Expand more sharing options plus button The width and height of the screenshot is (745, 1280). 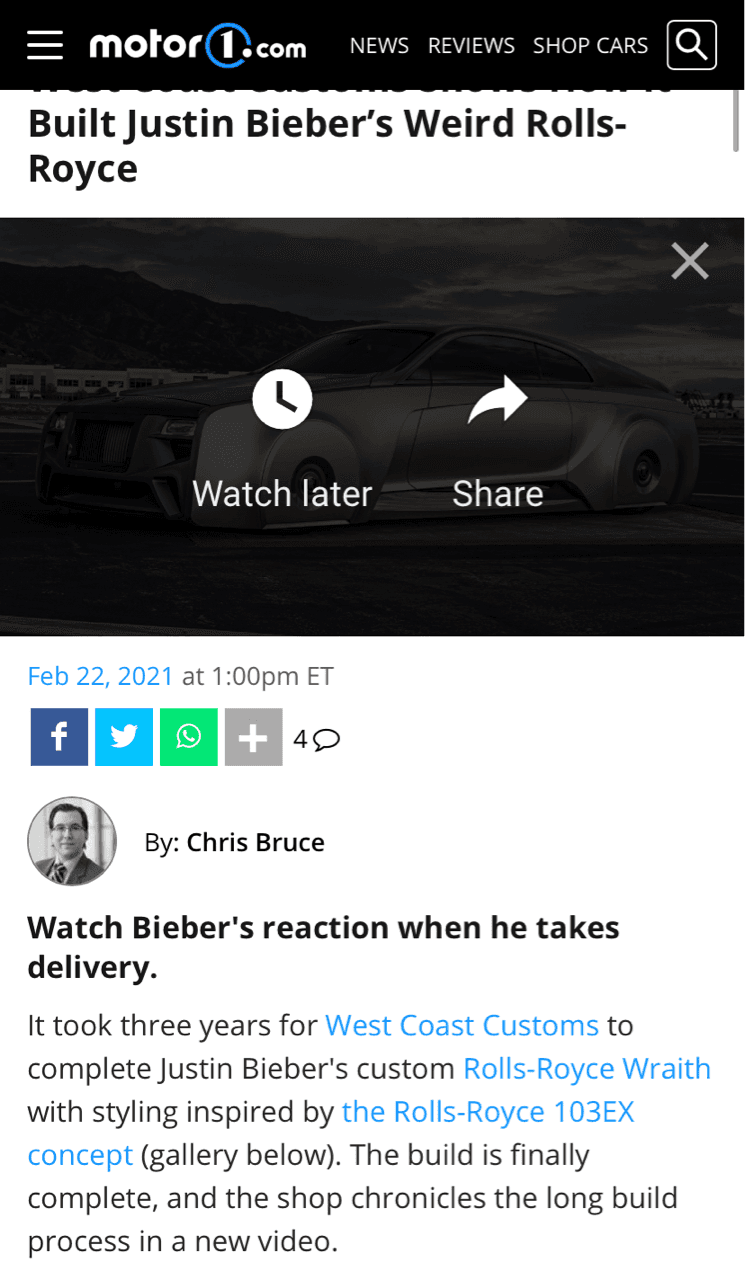coord(254,737)
